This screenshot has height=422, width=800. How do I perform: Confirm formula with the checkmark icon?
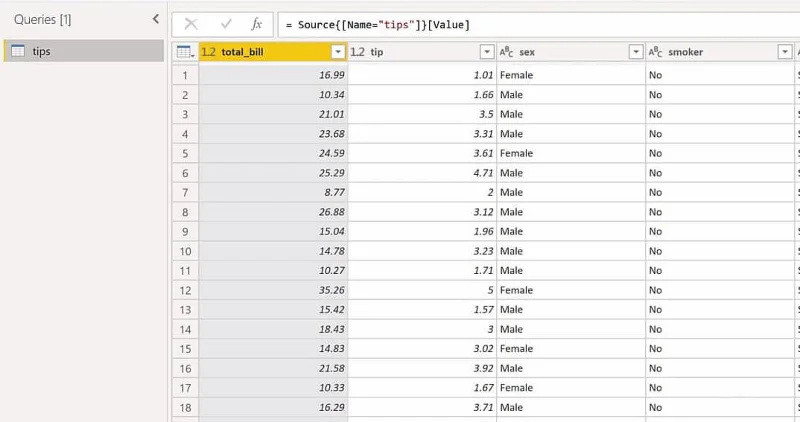pyautogui.click(x=226, y=24)
